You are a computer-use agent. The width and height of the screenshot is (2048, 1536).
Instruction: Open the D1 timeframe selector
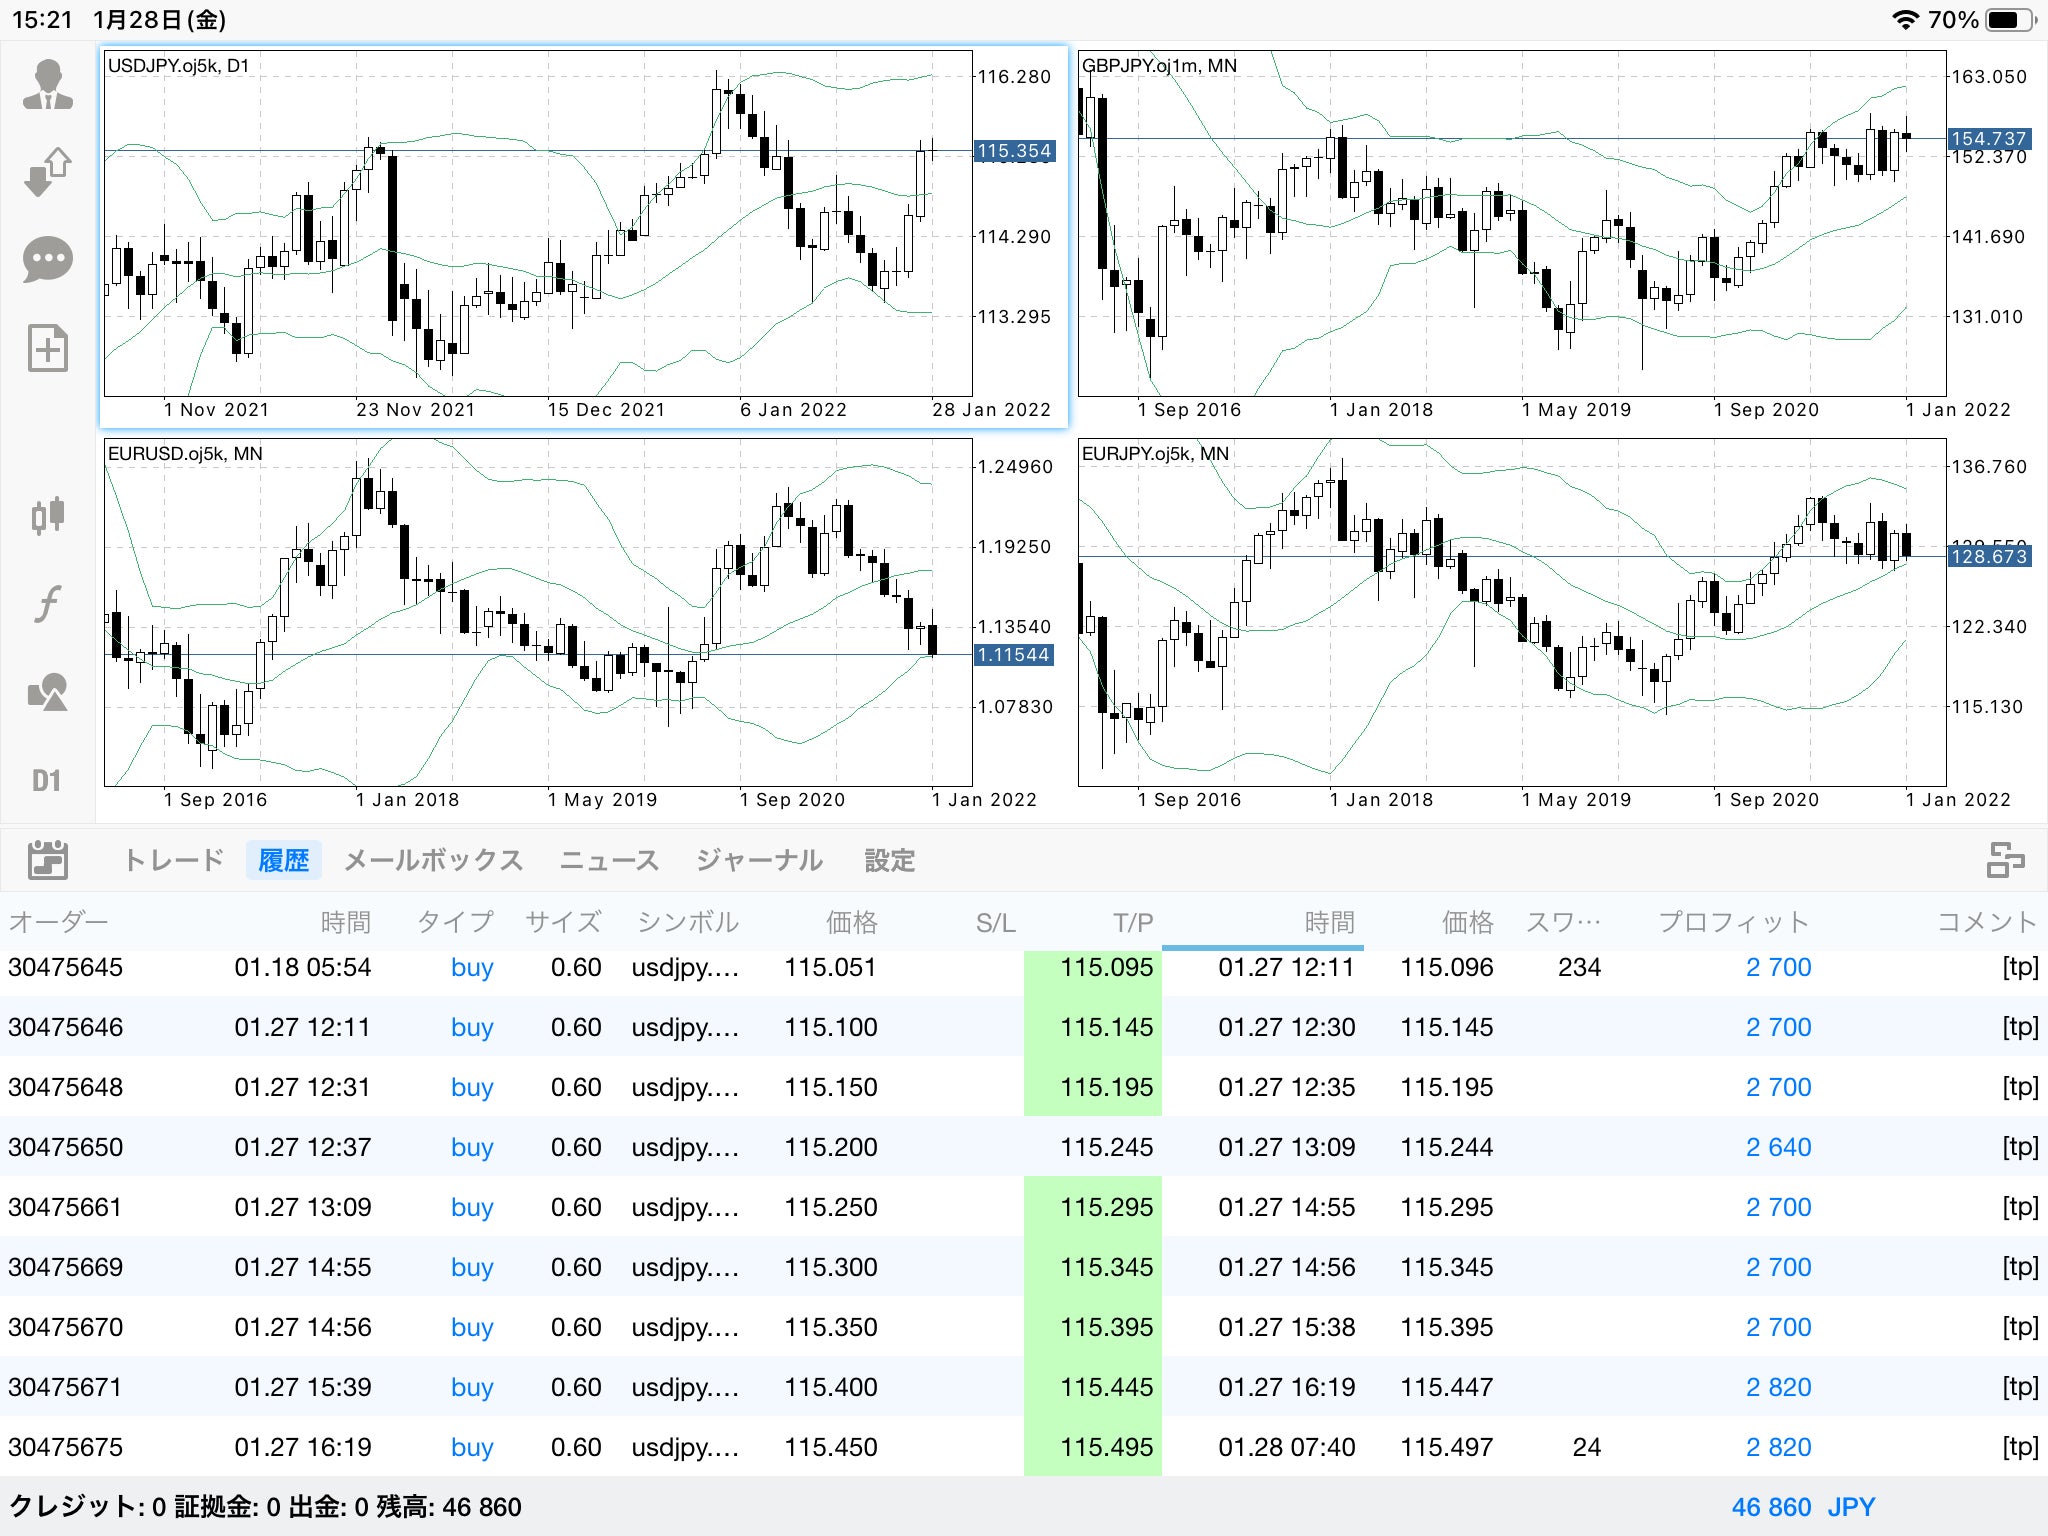tap(47, 781)
